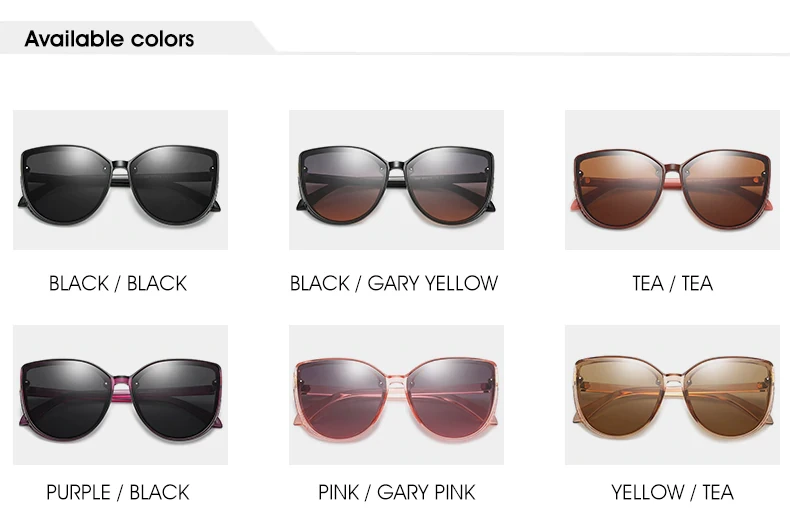
Task: Click the PURPLE / BLACK label
Action: (118, 493)
